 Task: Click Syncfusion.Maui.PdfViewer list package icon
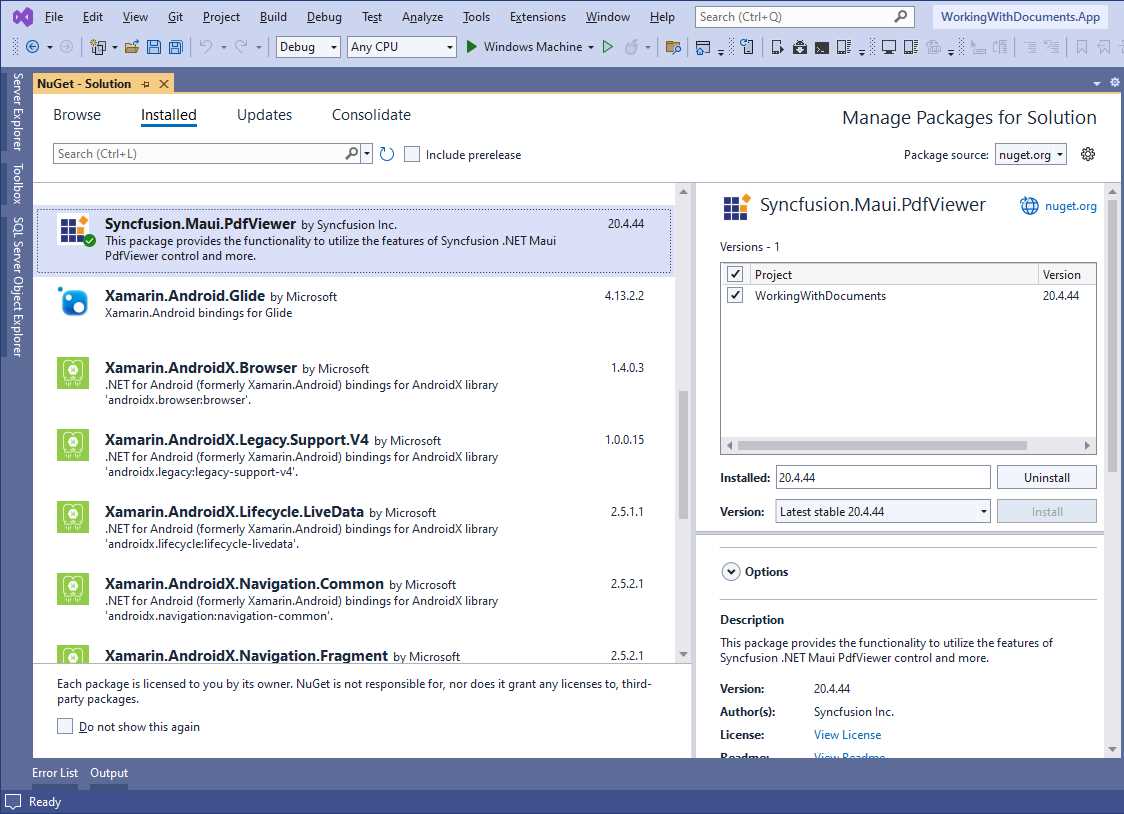coord(74,230)
